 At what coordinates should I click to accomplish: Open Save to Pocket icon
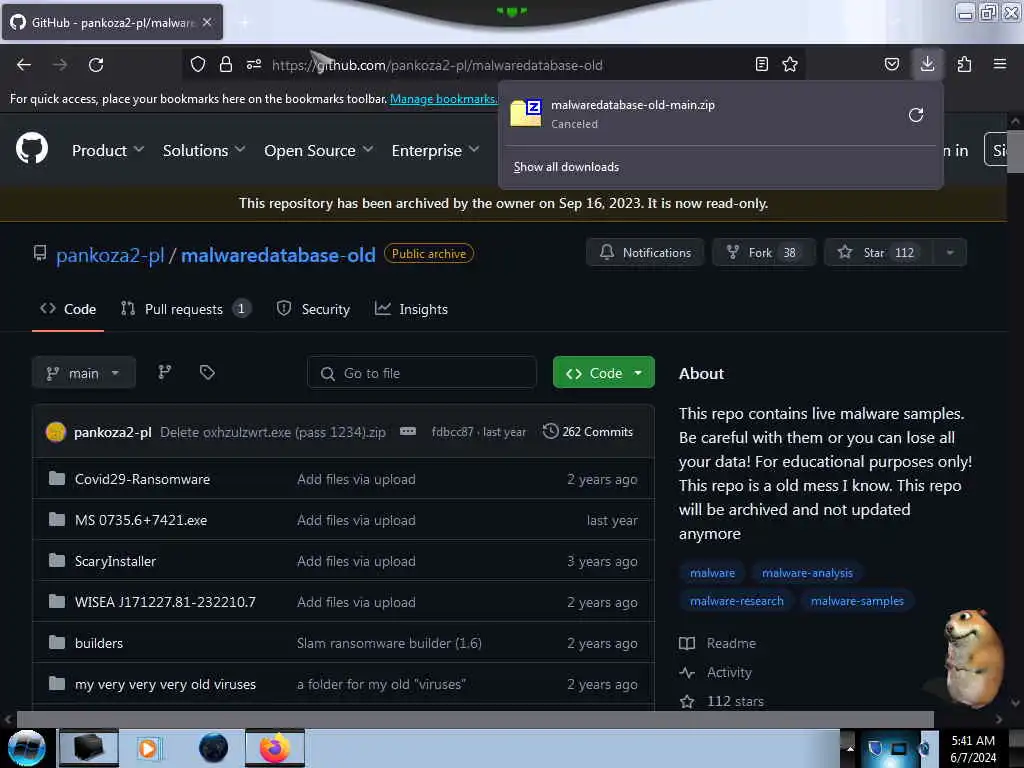[891, 64]
